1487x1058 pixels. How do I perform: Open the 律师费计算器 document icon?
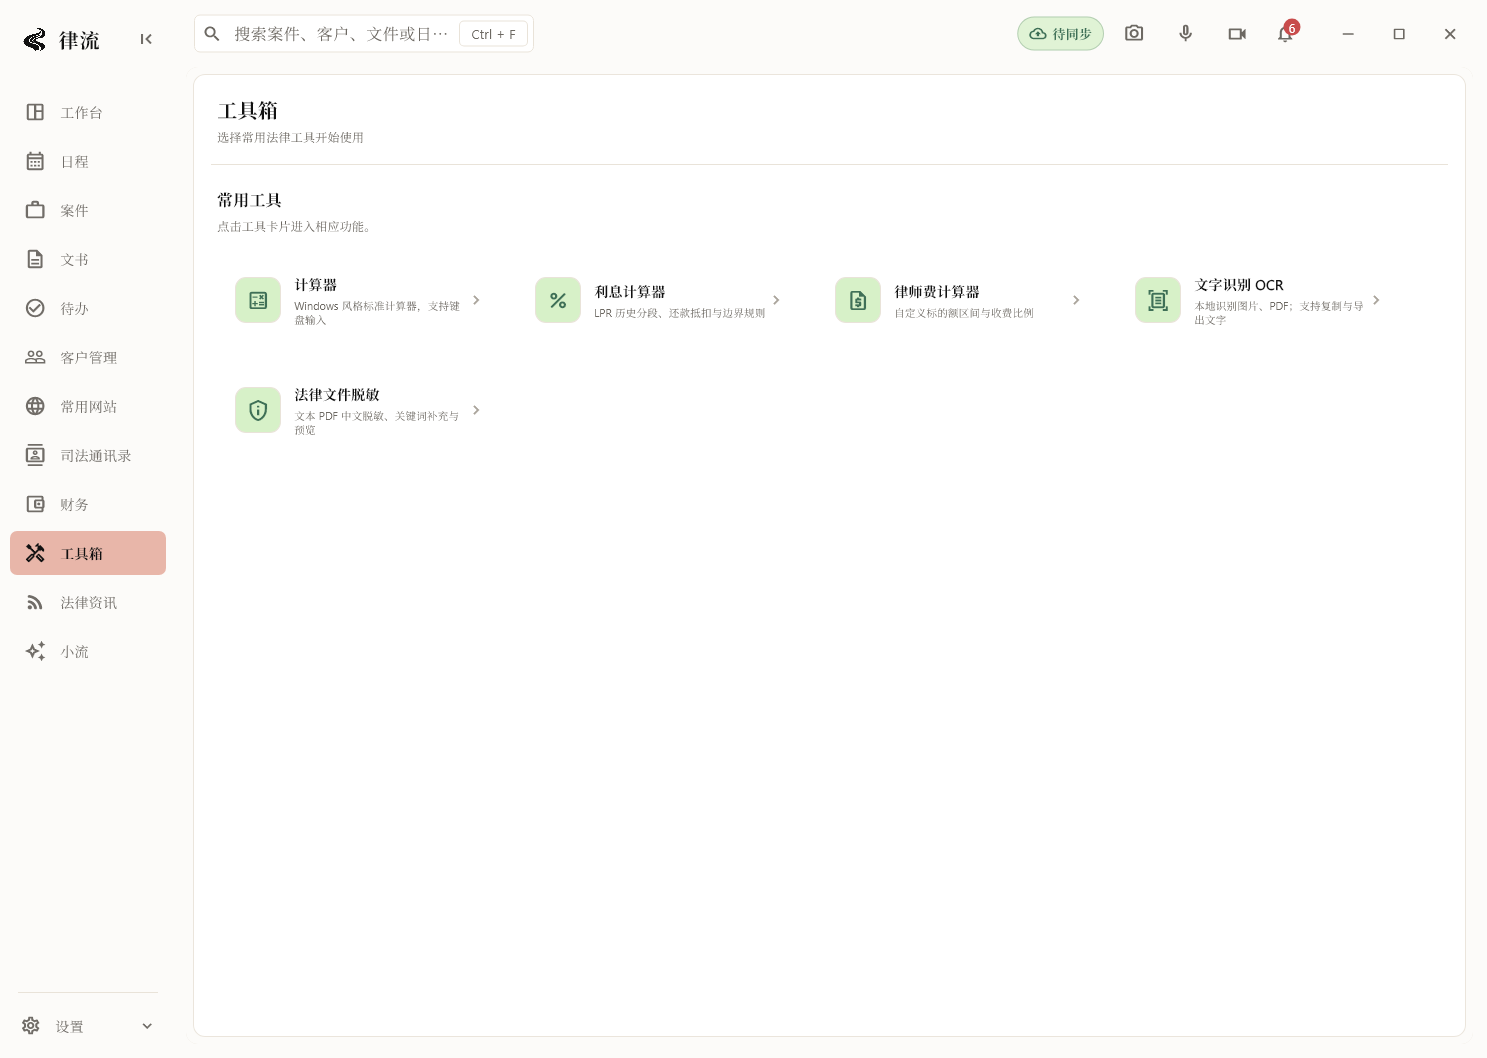click(858, 300)
